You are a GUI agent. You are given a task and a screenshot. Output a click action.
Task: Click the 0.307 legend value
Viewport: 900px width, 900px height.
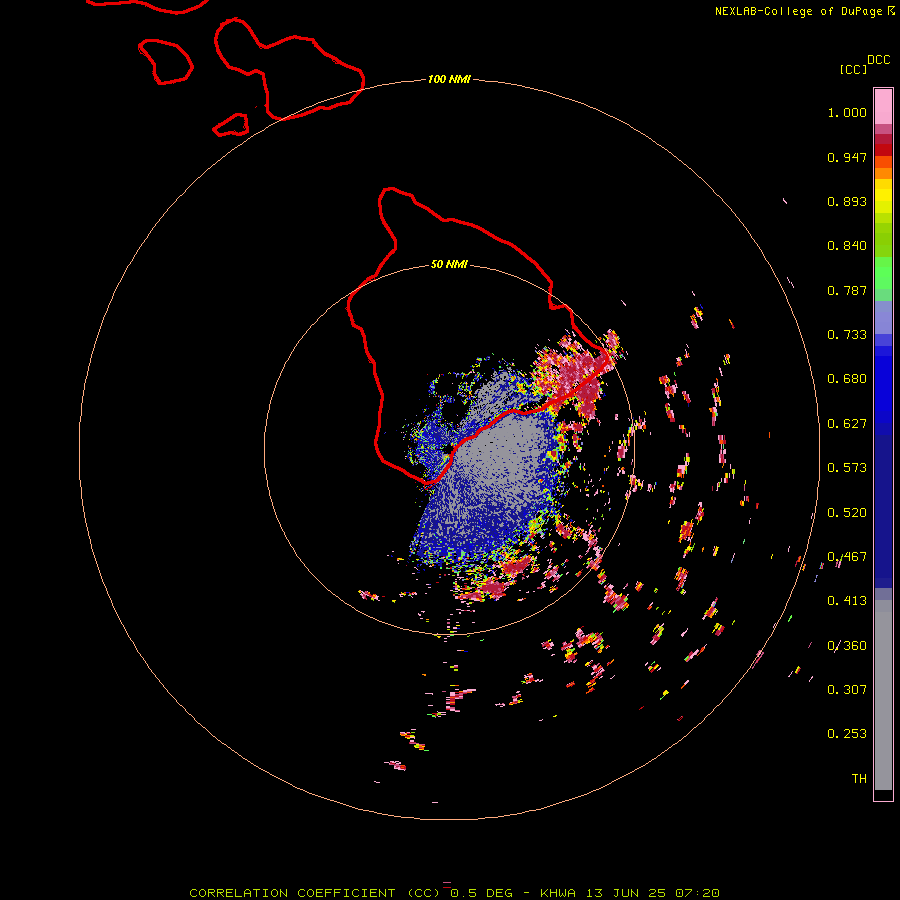coord(847,690)
